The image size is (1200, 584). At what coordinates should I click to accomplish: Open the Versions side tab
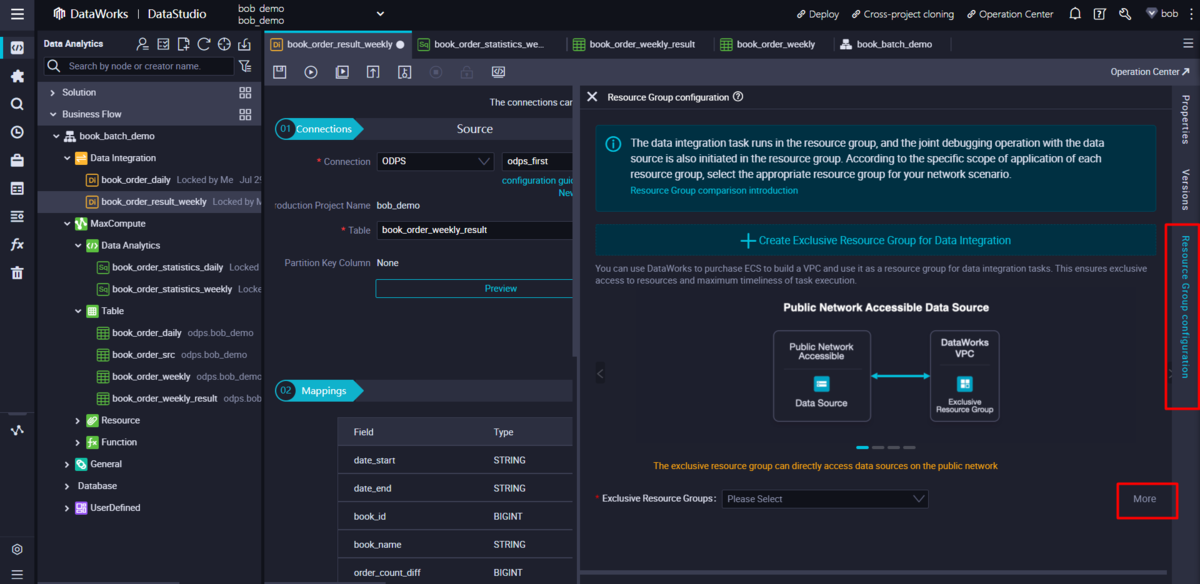[1185, 189]
